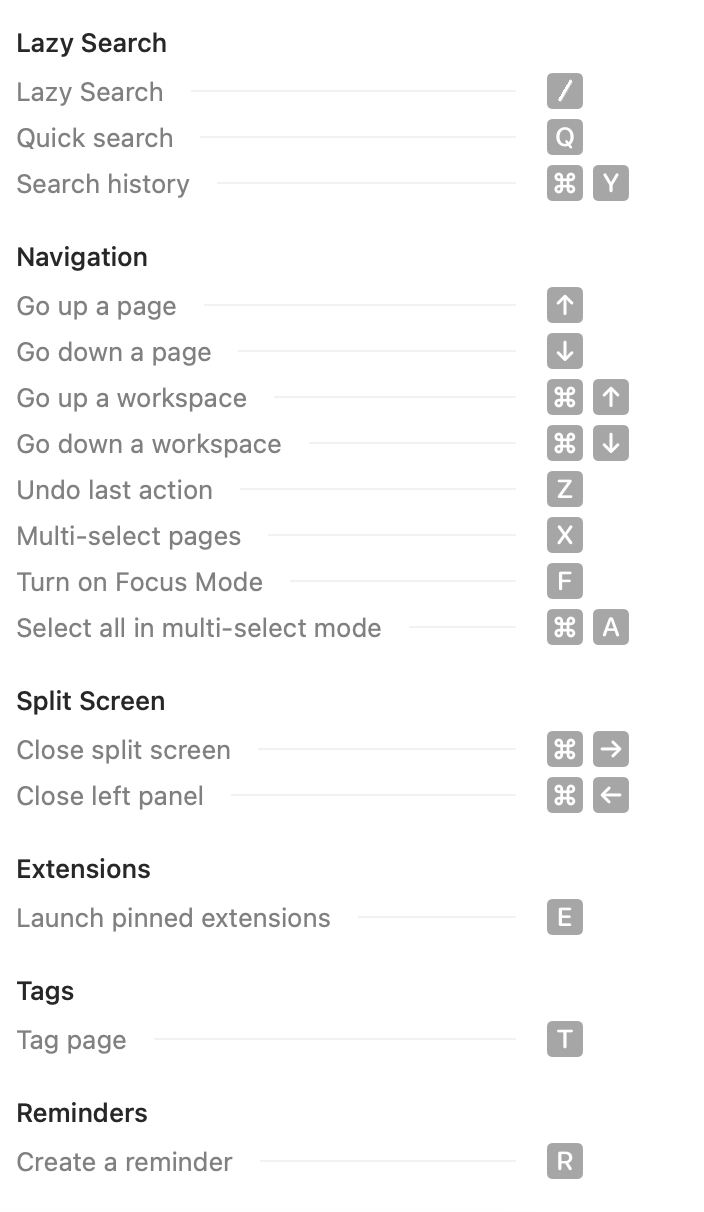The height and width of the screenshot is (1212, 704).
Task: Select the Search history shortcut label
Action: tap(103, 184)
